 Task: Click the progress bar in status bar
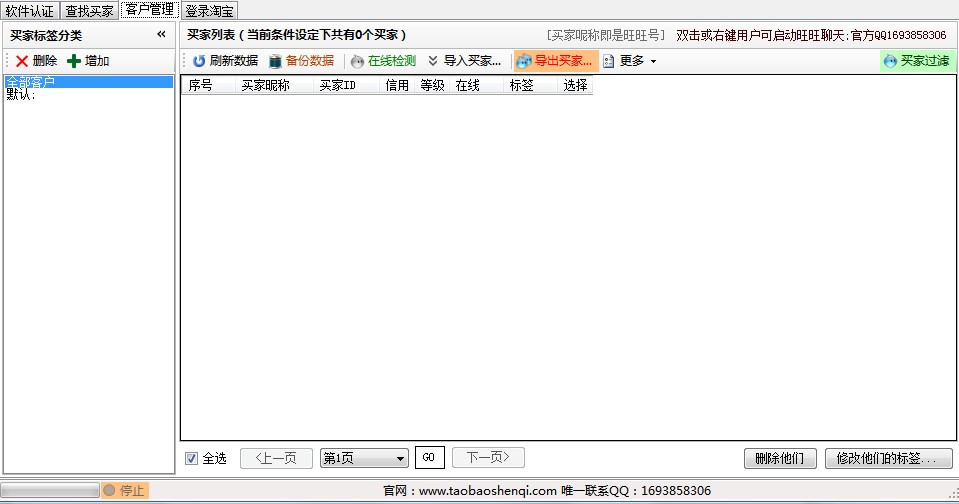click(50, 491)
